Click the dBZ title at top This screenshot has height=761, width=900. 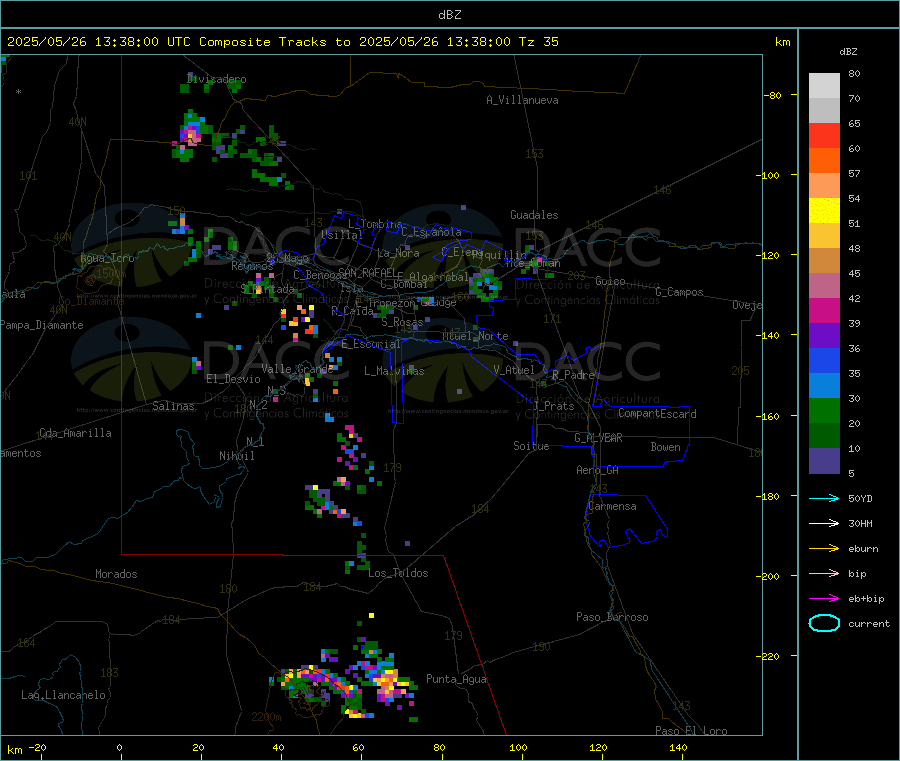pyautogui.click(x=449, y=15)
